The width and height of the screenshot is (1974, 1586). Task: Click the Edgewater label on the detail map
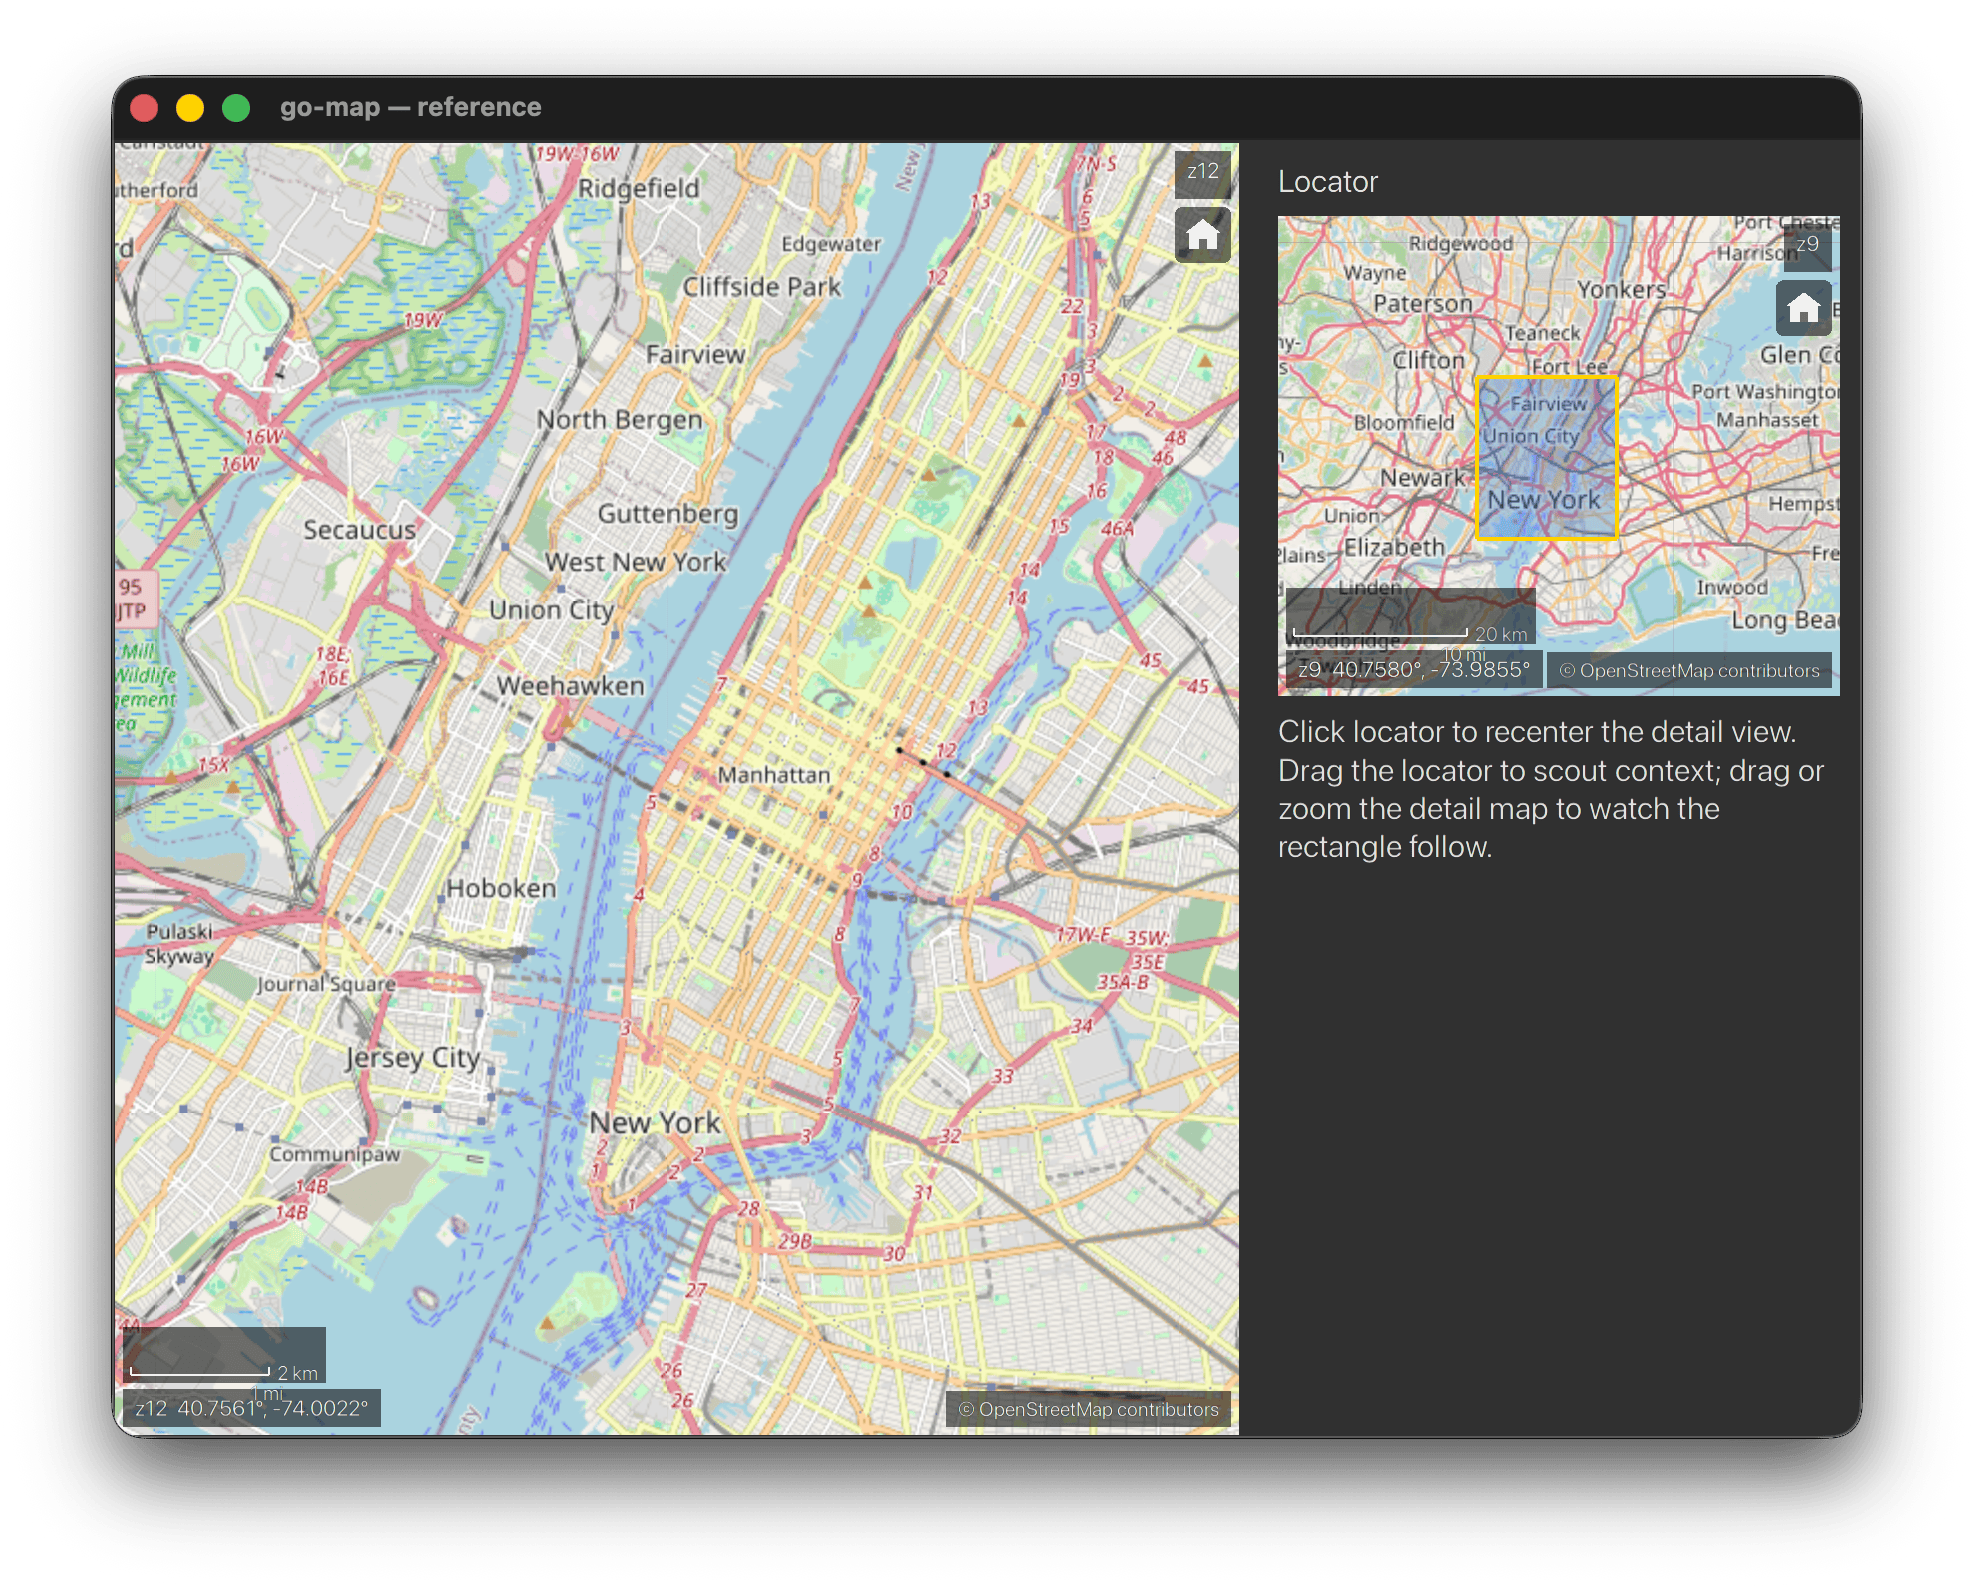pyautogui.click(x=831, y=244)
